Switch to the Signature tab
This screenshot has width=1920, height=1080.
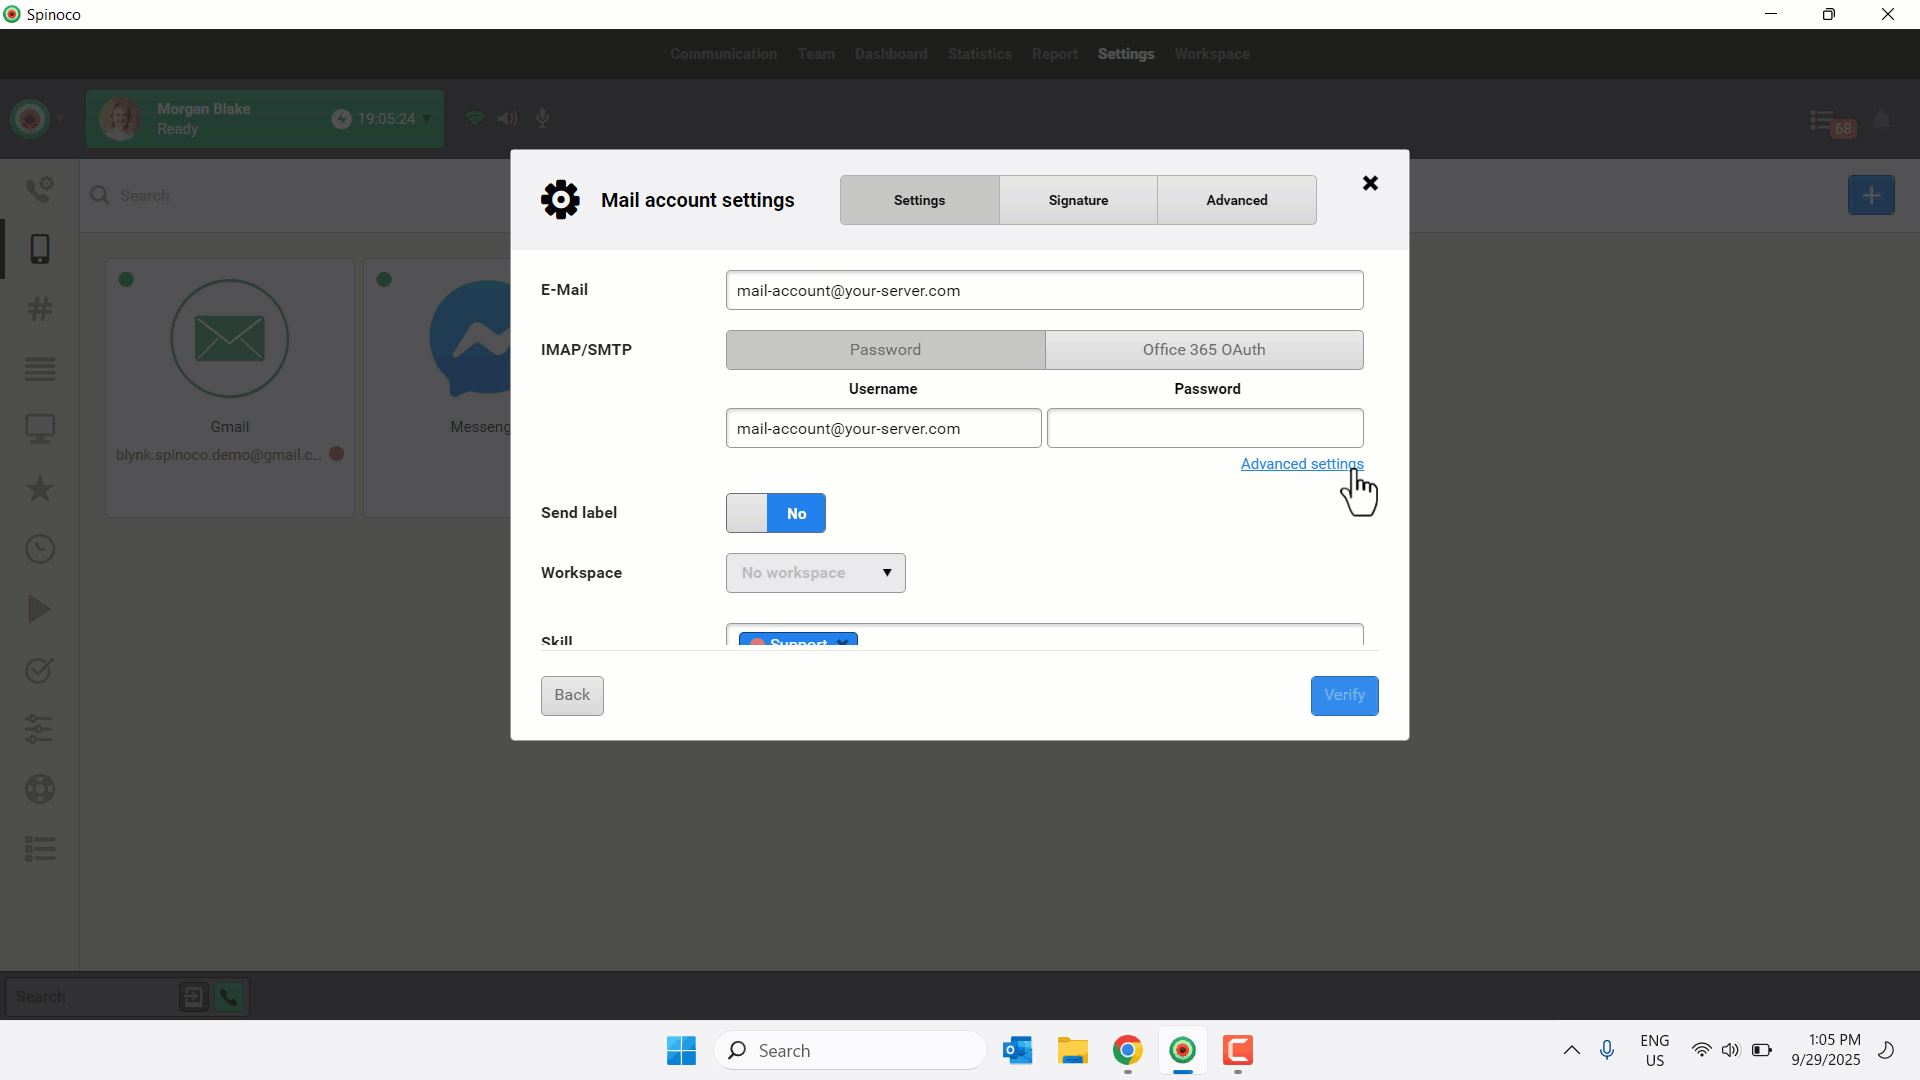tap(1078, 200)
